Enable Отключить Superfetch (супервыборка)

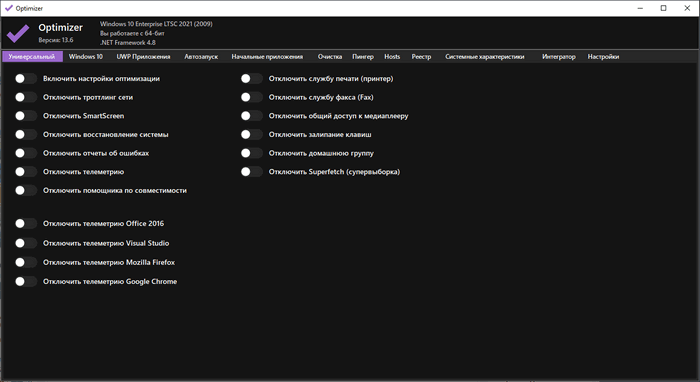[251, 172]
